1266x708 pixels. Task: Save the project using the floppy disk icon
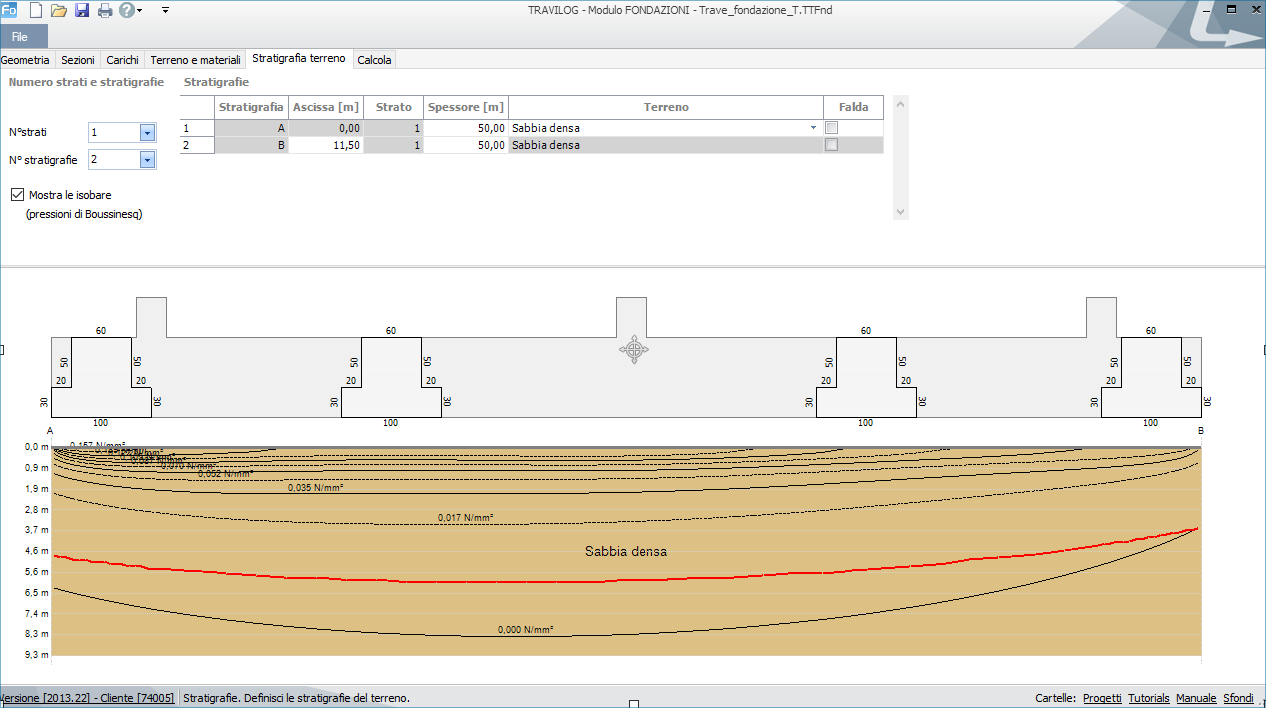pos(82,11)
